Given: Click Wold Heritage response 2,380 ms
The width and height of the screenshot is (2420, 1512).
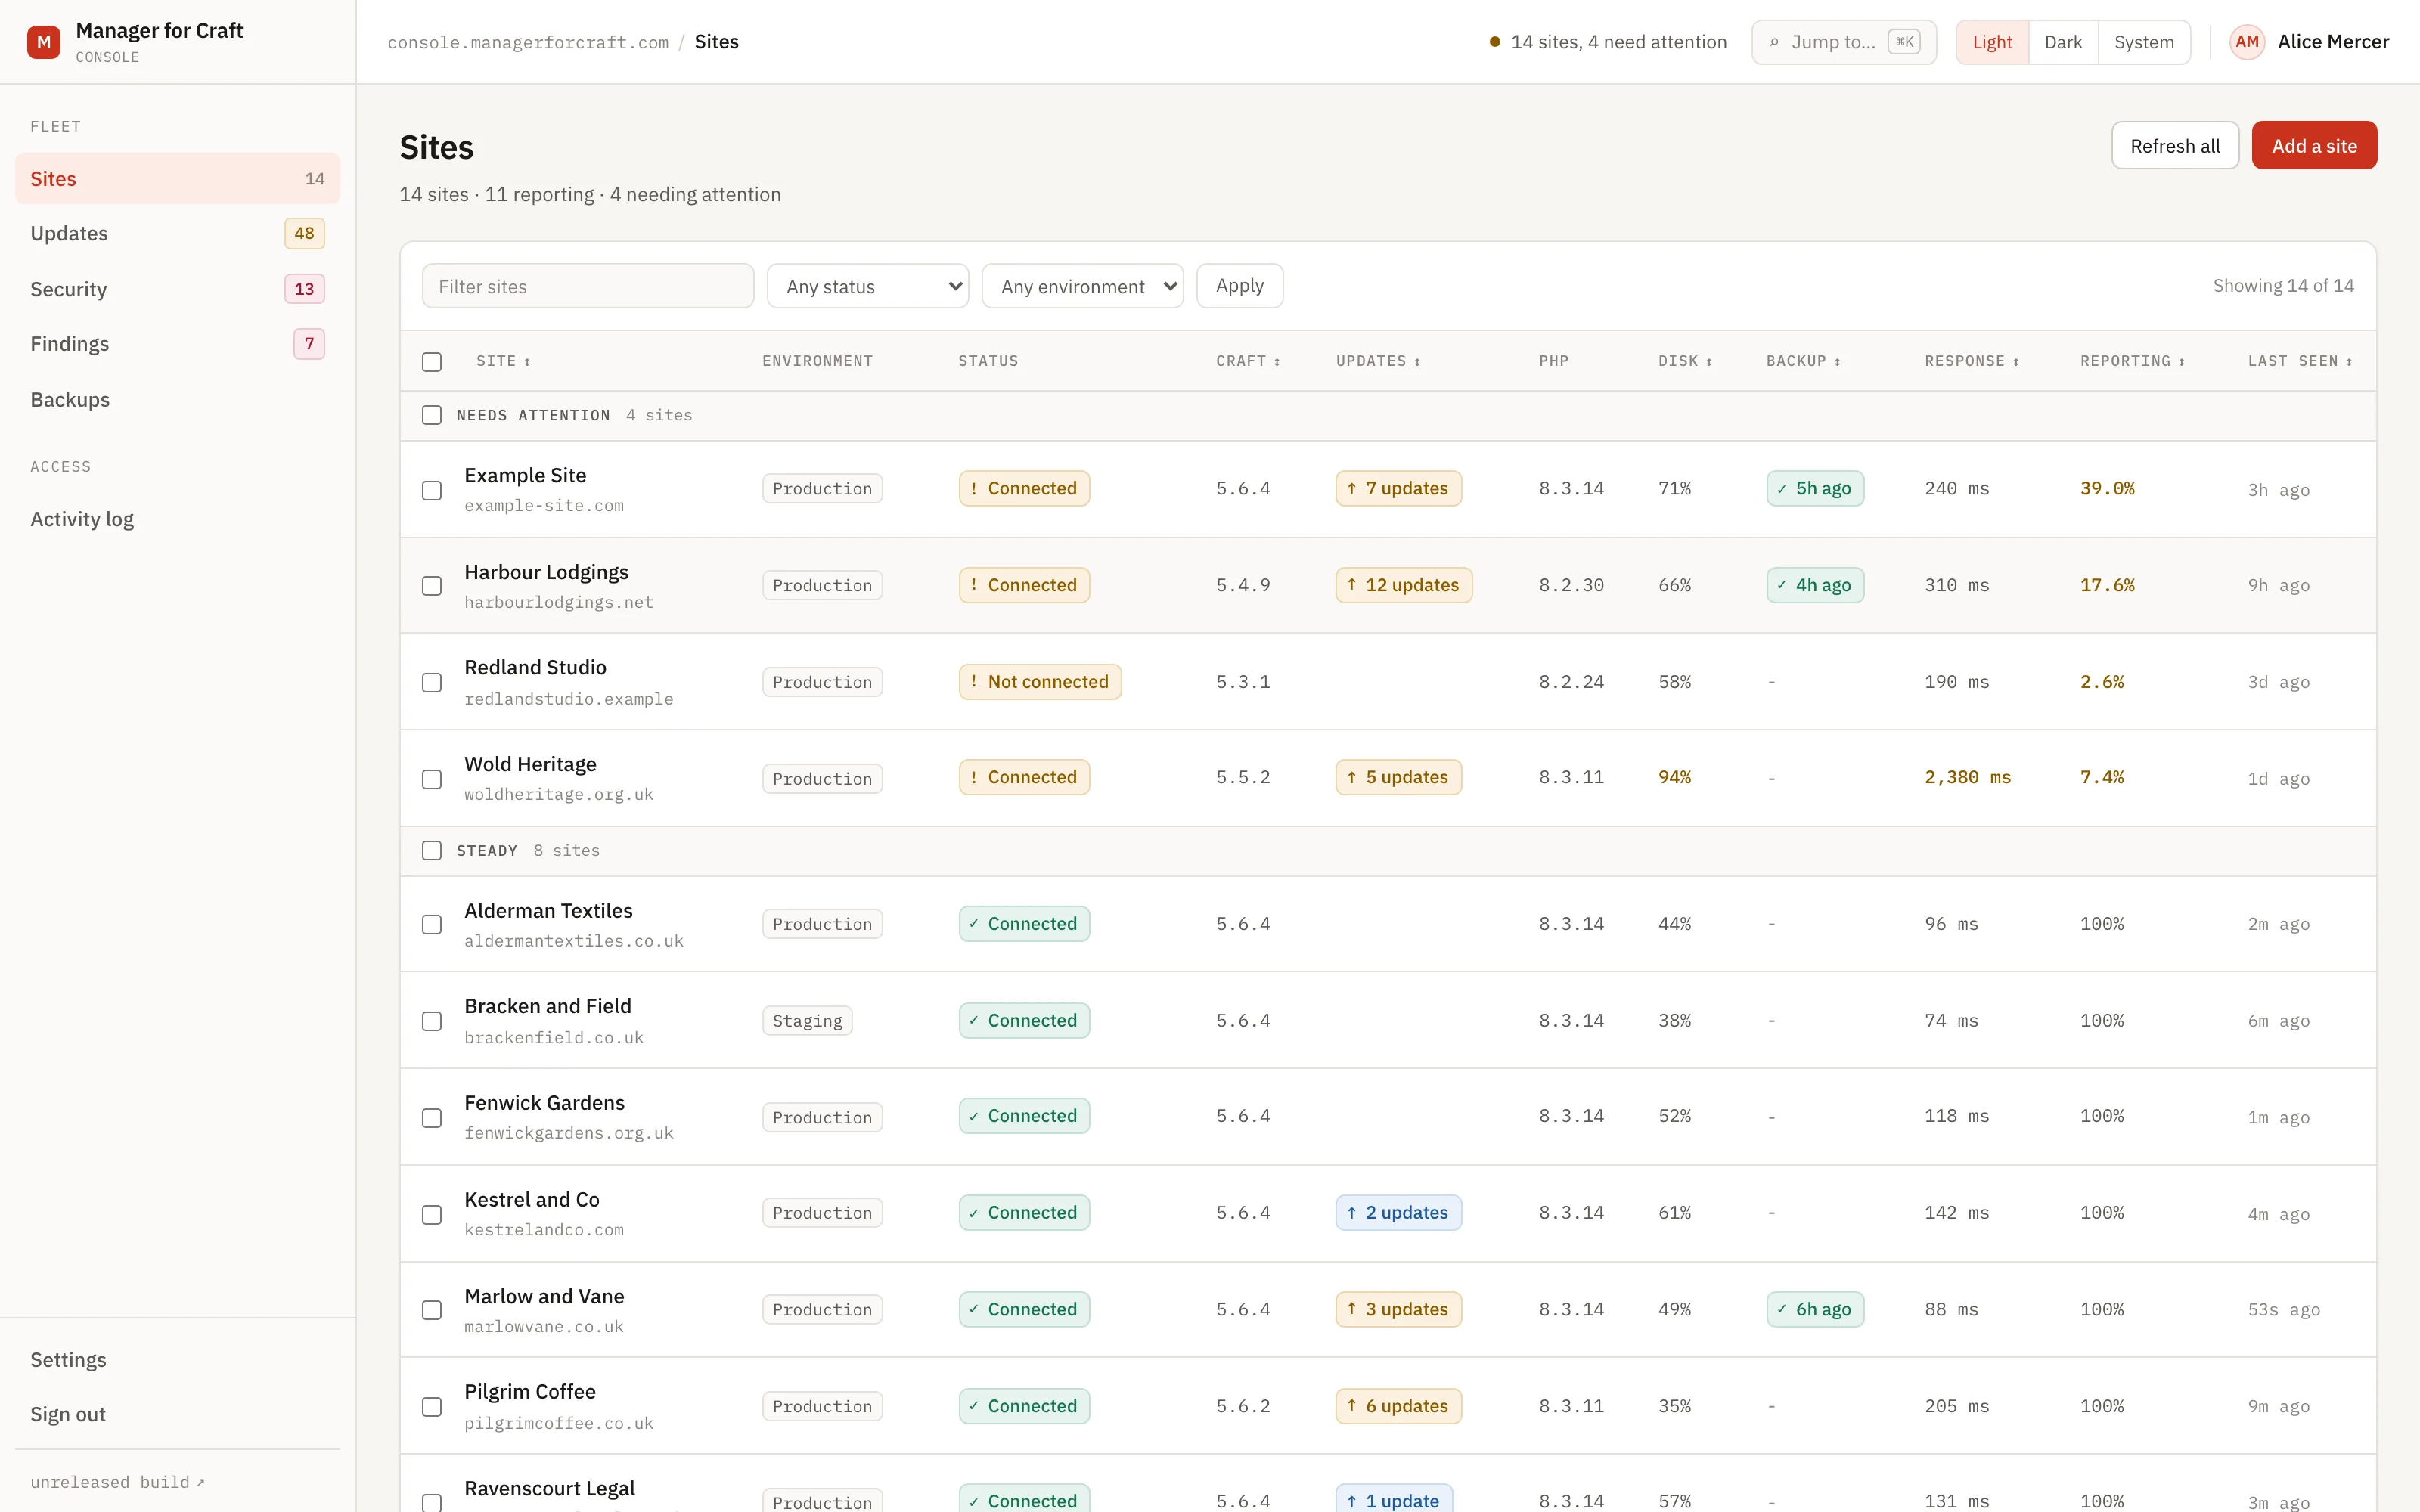Looking at the screenshot, I should click(1967, 777).
